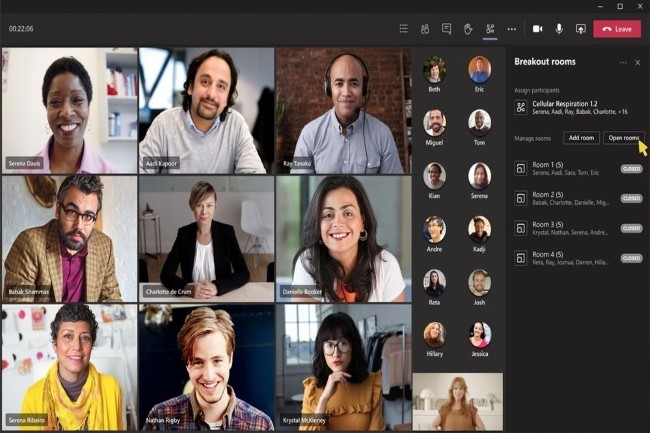Open the participants list icon
This screenshot has width=650, height=433.
403,29
